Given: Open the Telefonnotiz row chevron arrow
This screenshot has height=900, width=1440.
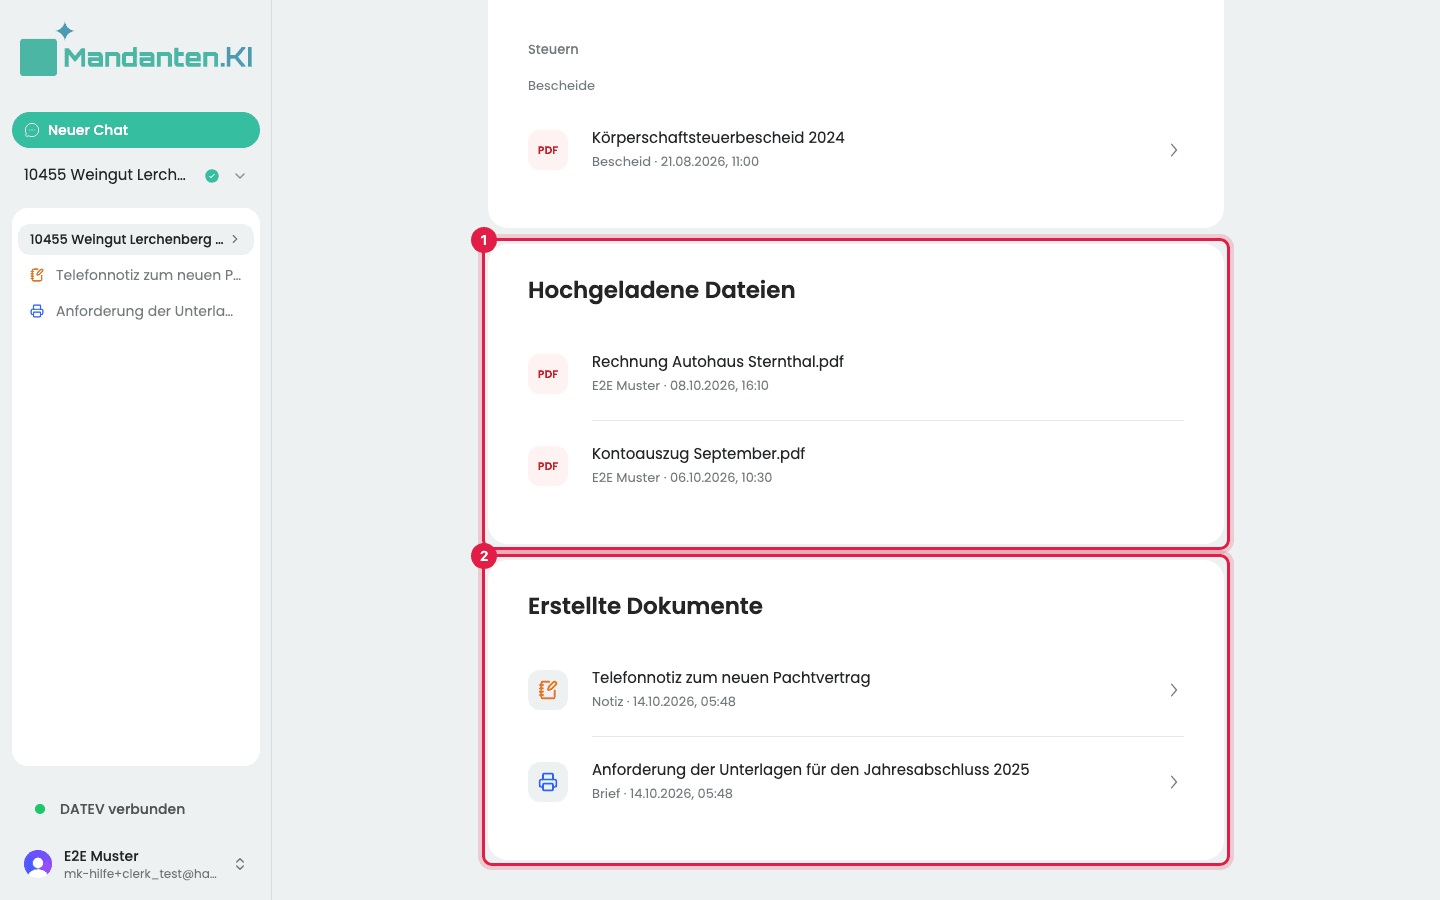Looking at the screenshot, I should pos(1174,690).
